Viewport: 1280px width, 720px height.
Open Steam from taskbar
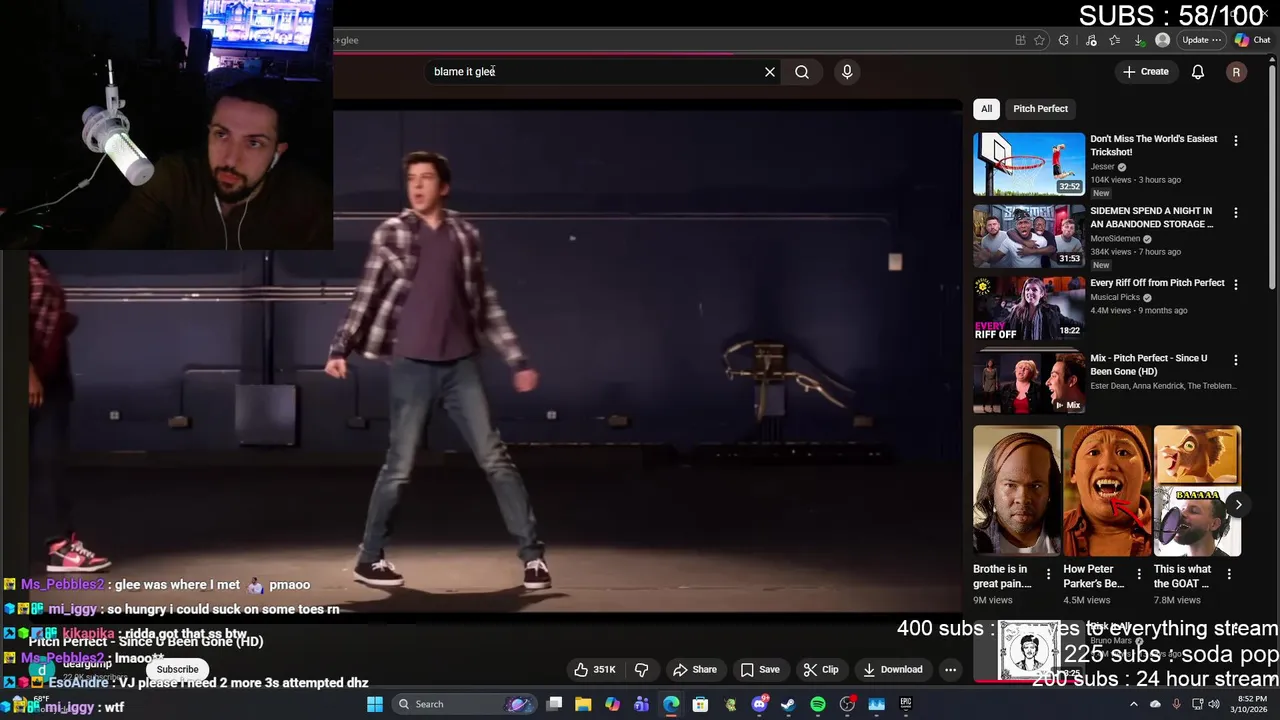tap(788, 704)
